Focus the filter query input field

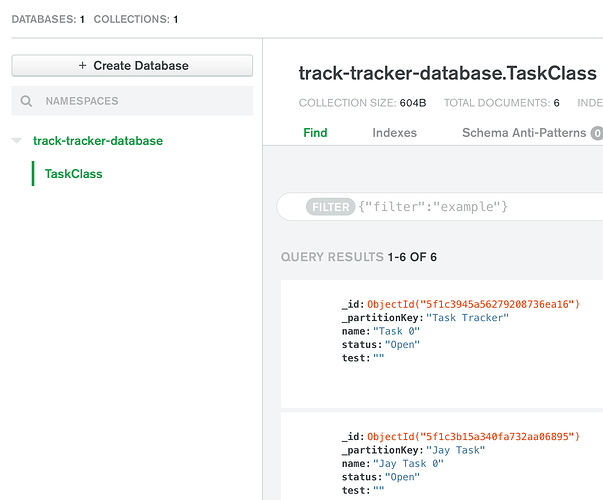click(x=470, y=207)
